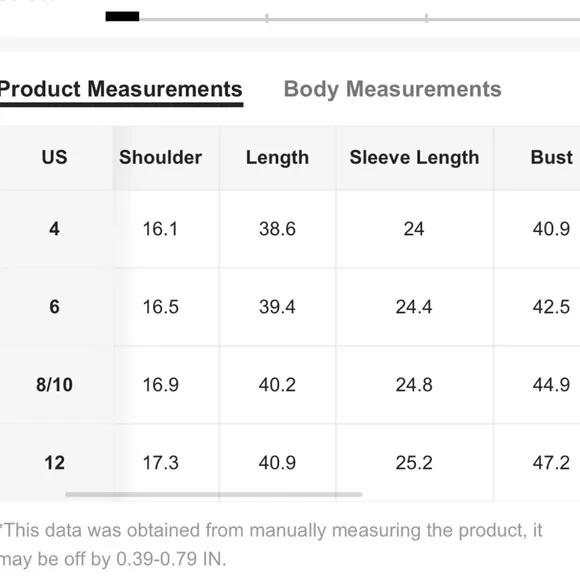Click the Bust column header
The width and height of the screenshot is (580, 580).
[552, 158]
